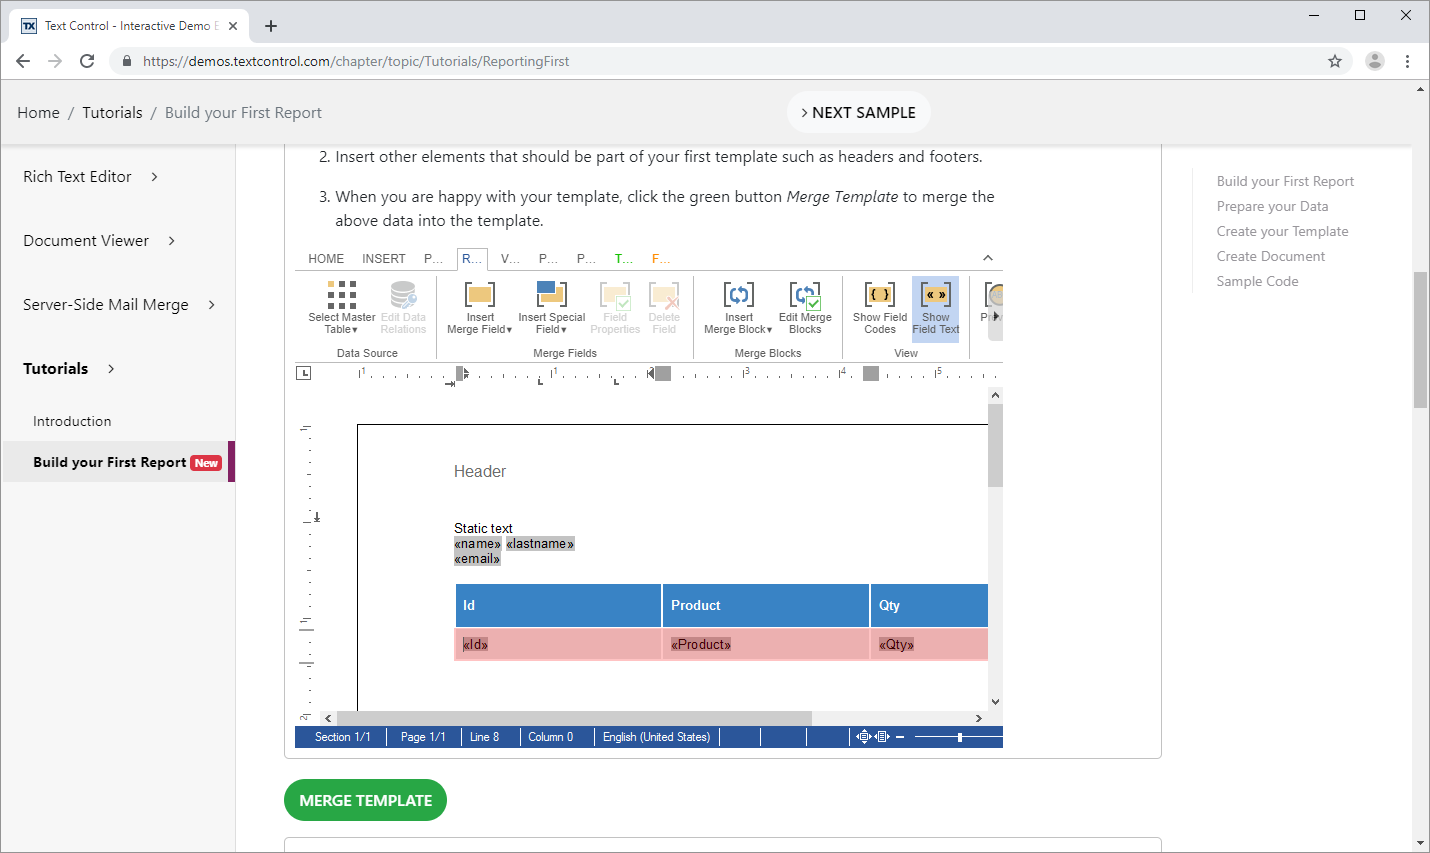The height and width of the screenshot is (853, 1430).
Task: Expand the Rich Text Editor section
Action: point(91,177)
